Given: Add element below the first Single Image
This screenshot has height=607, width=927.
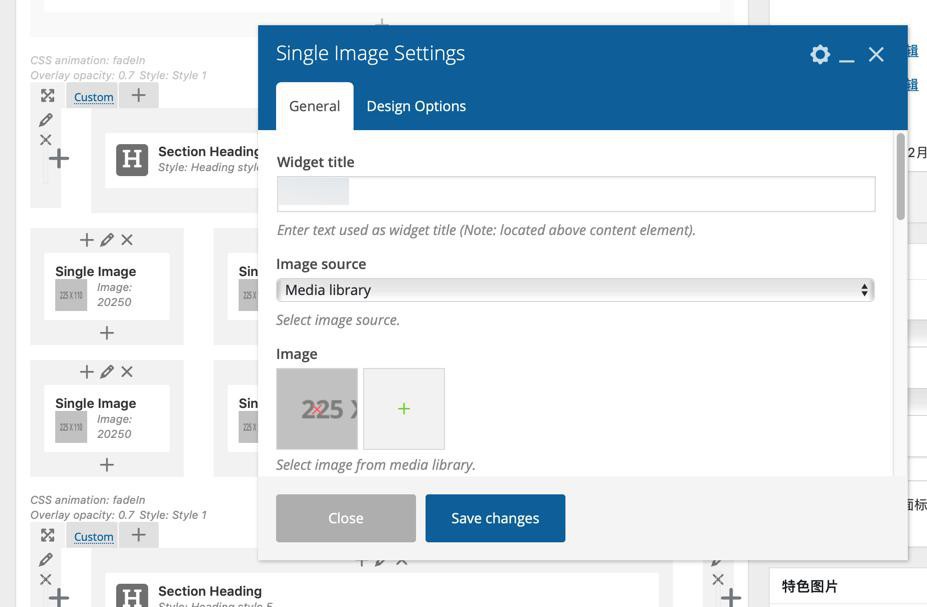Looking at the screenshot, I should (107, 332).
